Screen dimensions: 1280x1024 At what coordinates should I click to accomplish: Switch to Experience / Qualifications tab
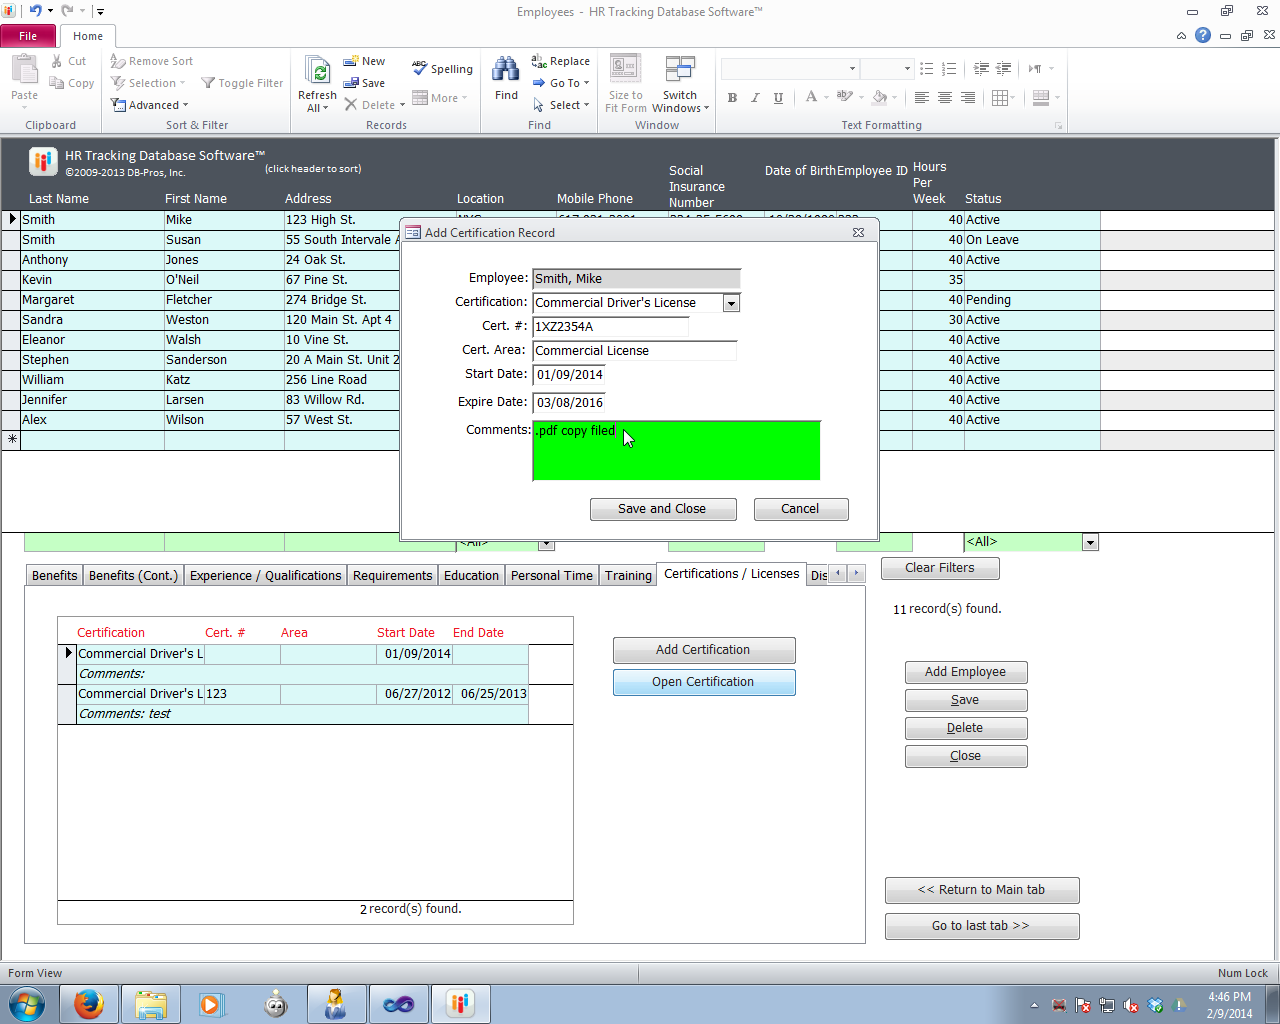pyautogui.click(x=266, y=575)
